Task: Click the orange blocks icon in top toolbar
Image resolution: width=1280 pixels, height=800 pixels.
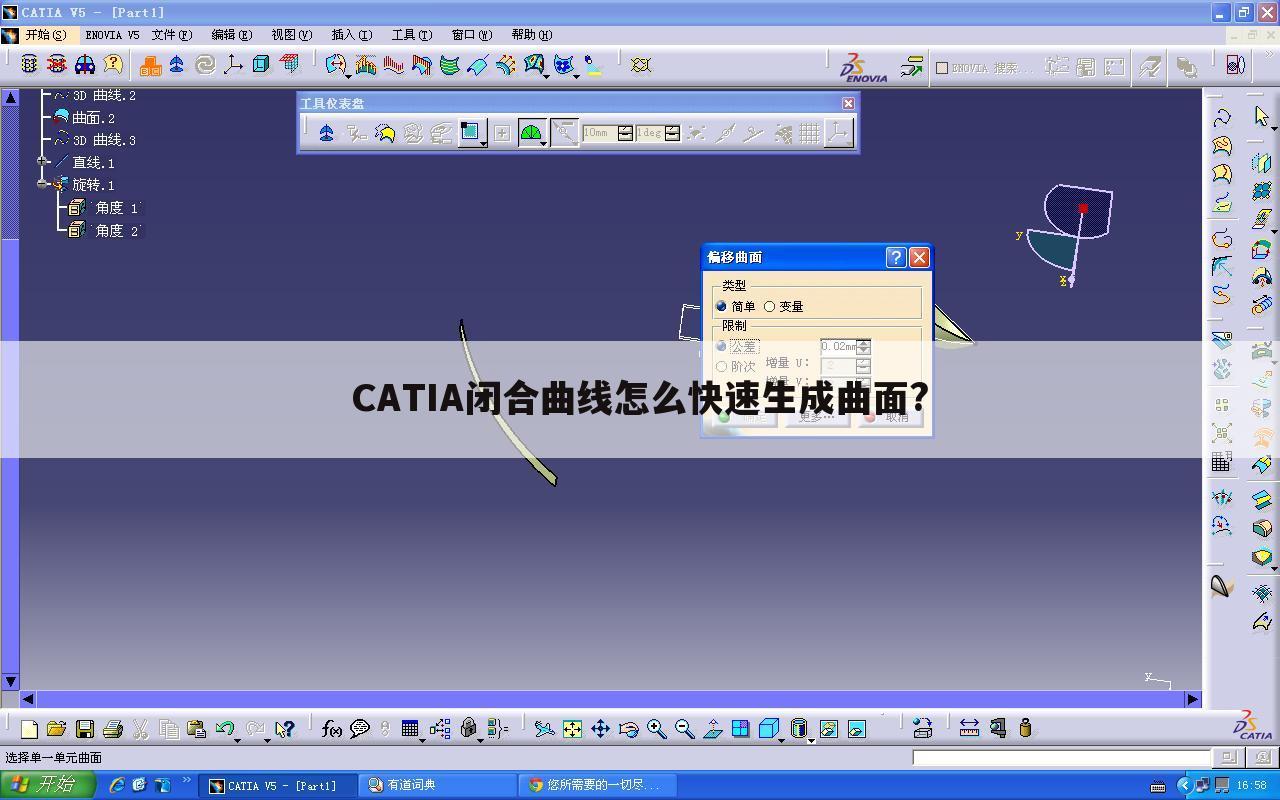Action: click(x=150, y=65)
